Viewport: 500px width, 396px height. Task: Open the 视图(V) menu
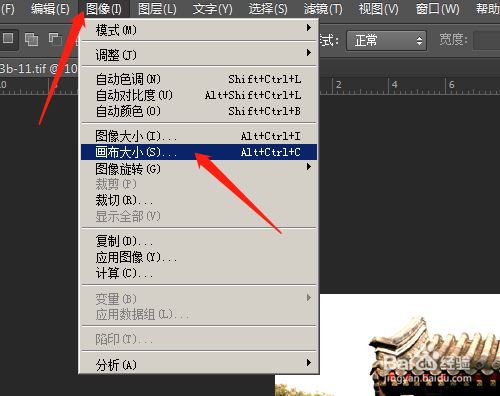coord(378,9)
